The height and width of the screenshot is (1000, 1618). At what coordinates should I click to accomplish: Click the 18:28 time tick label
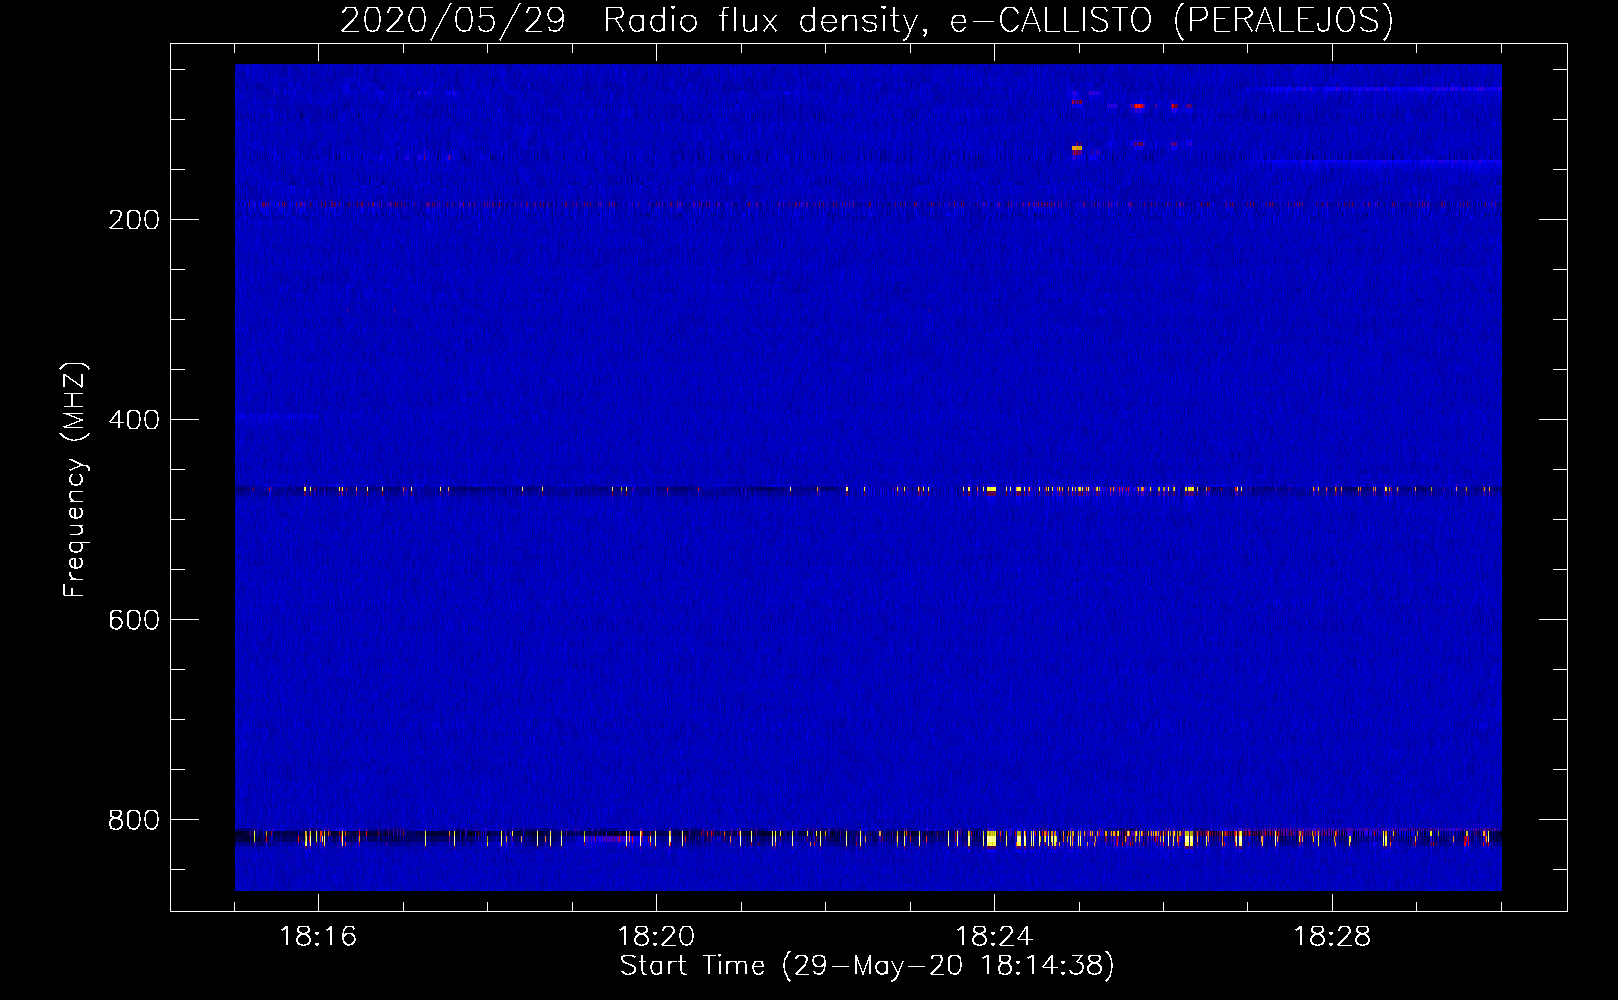coord(1332,937)
